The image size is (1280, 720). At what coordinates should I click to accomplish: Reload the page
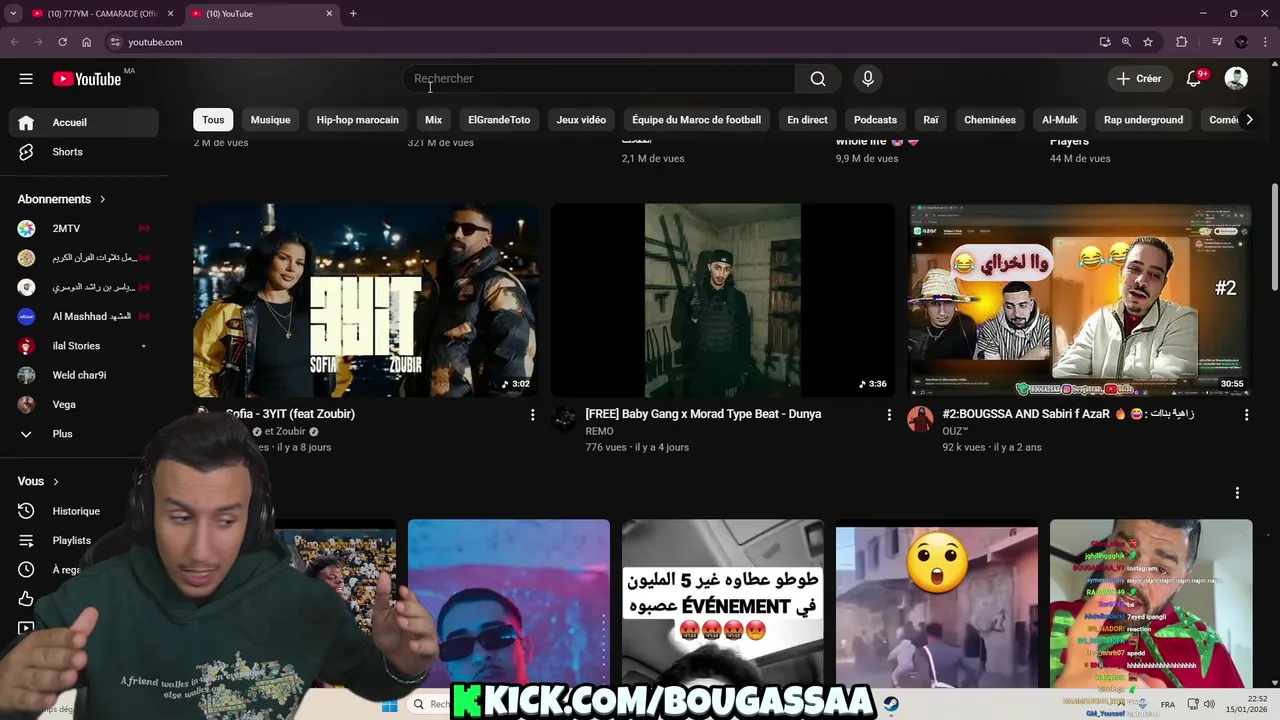click(62, 42)
